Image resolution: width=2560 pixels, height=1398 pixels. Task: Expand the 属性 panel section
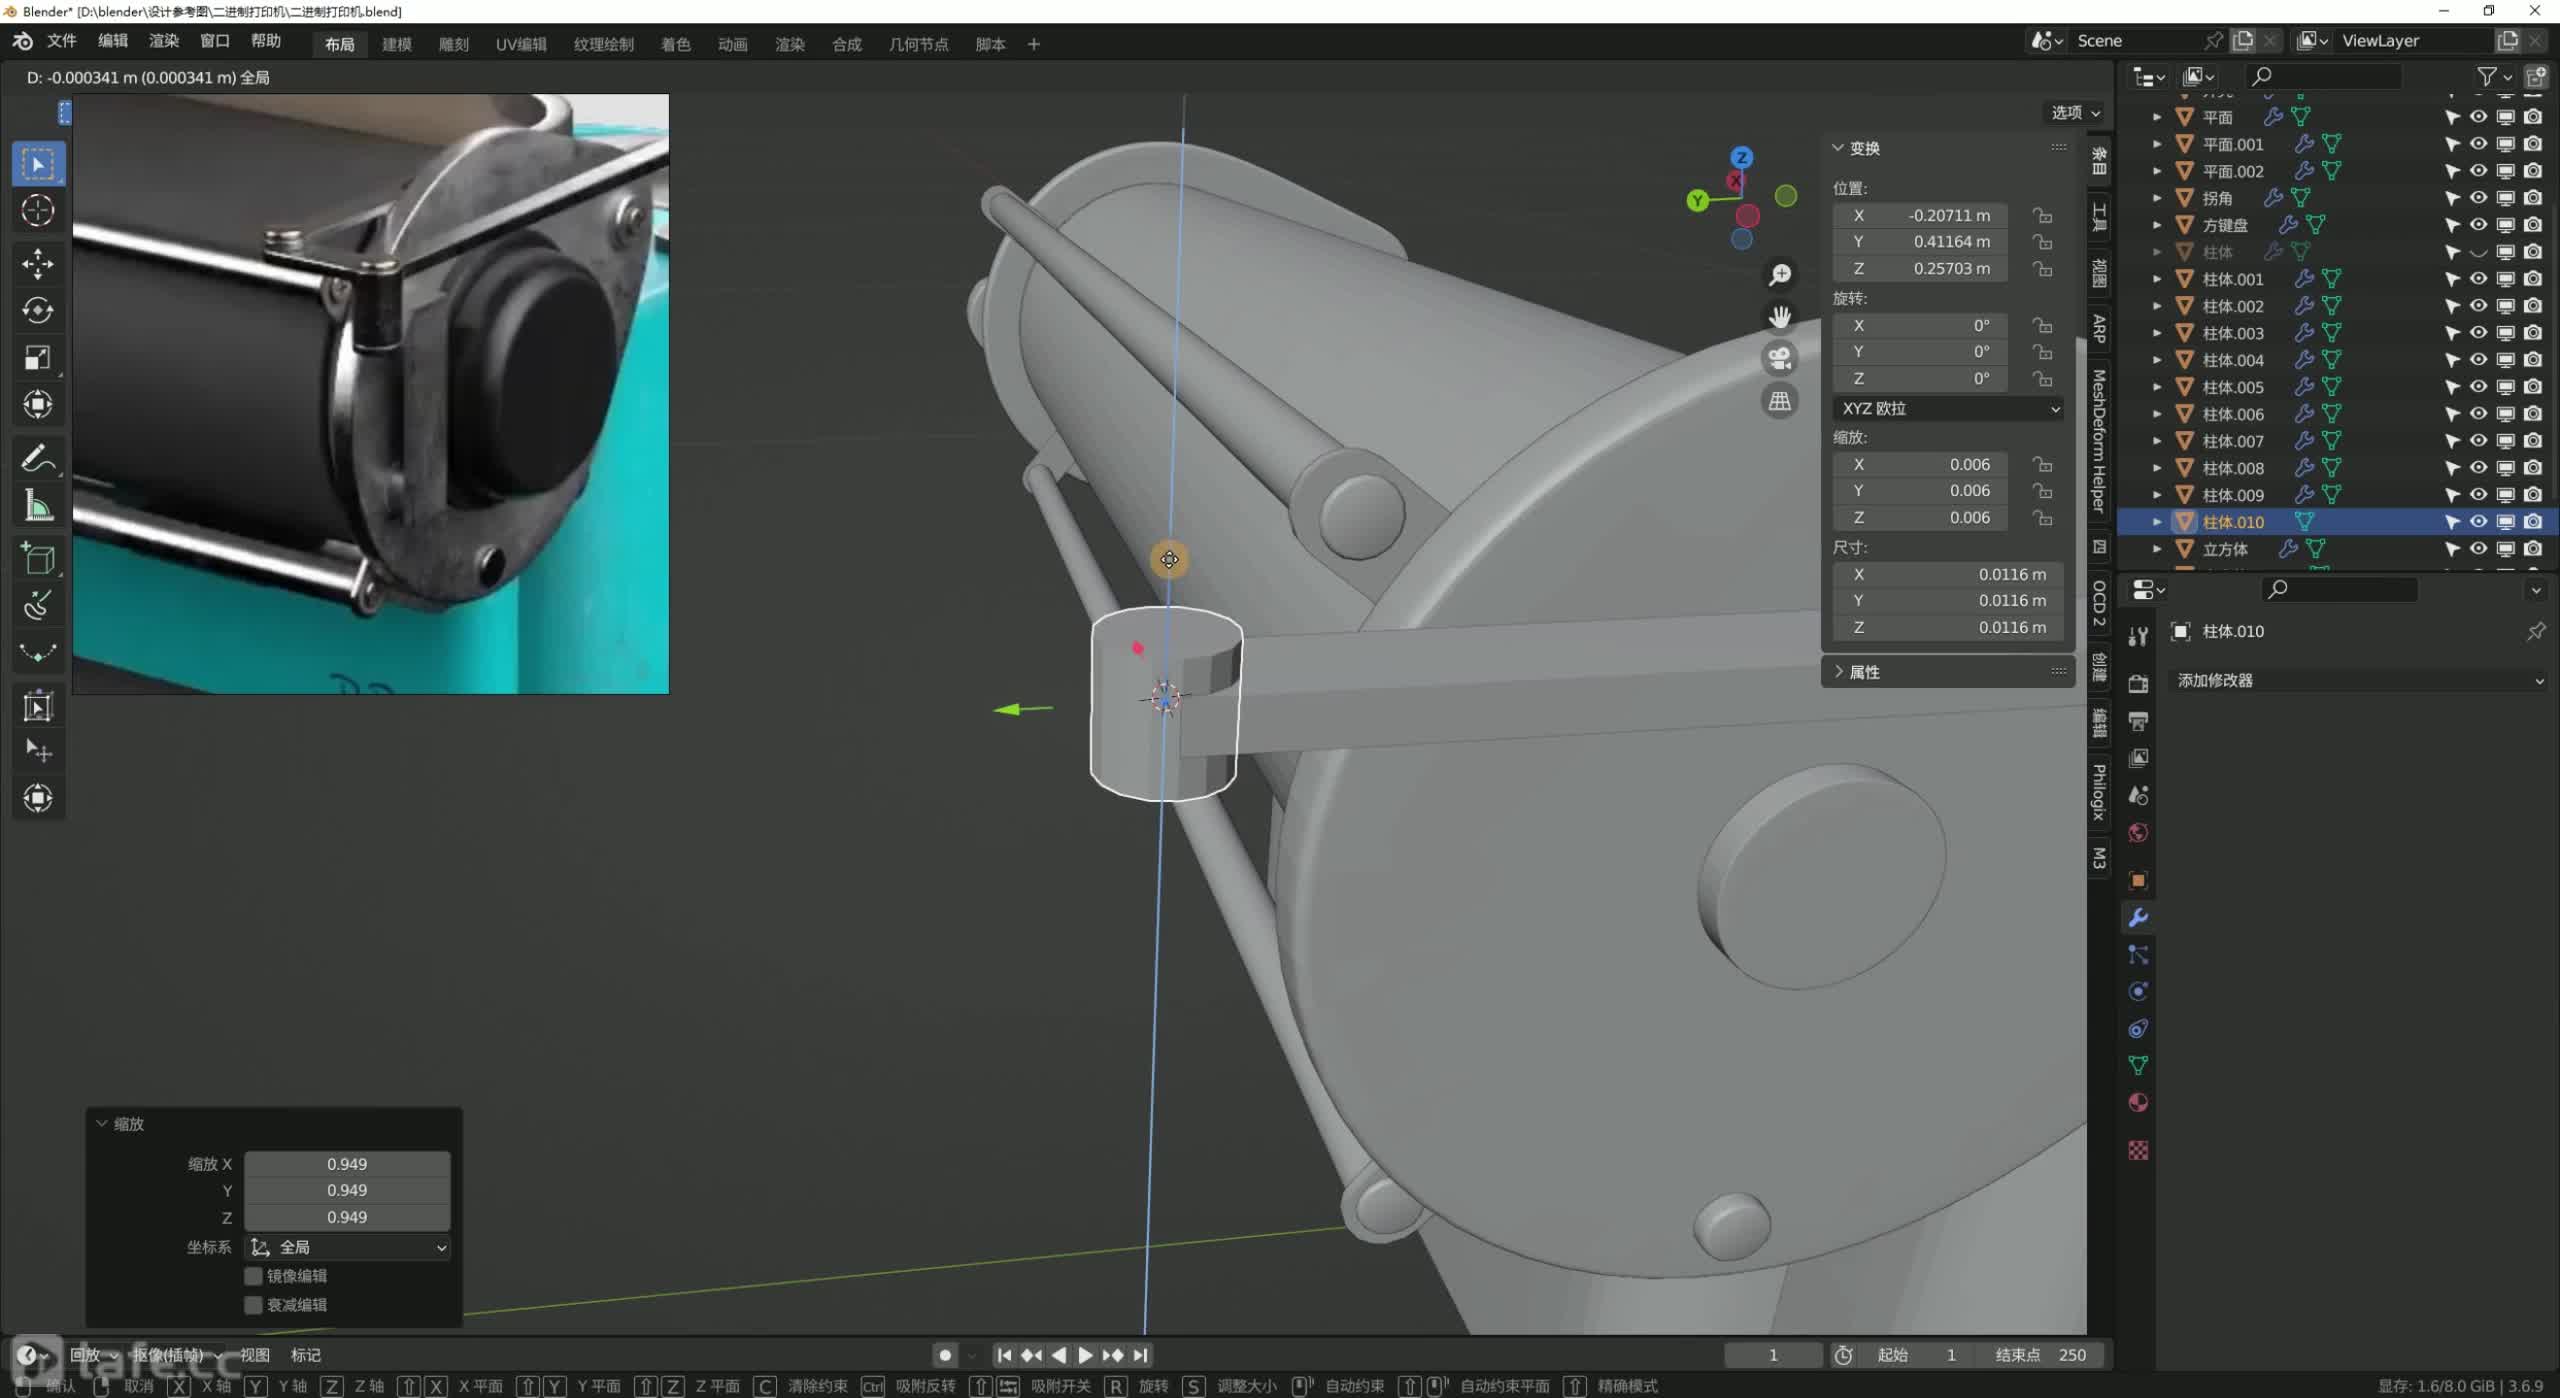(x=1864, y=672)
